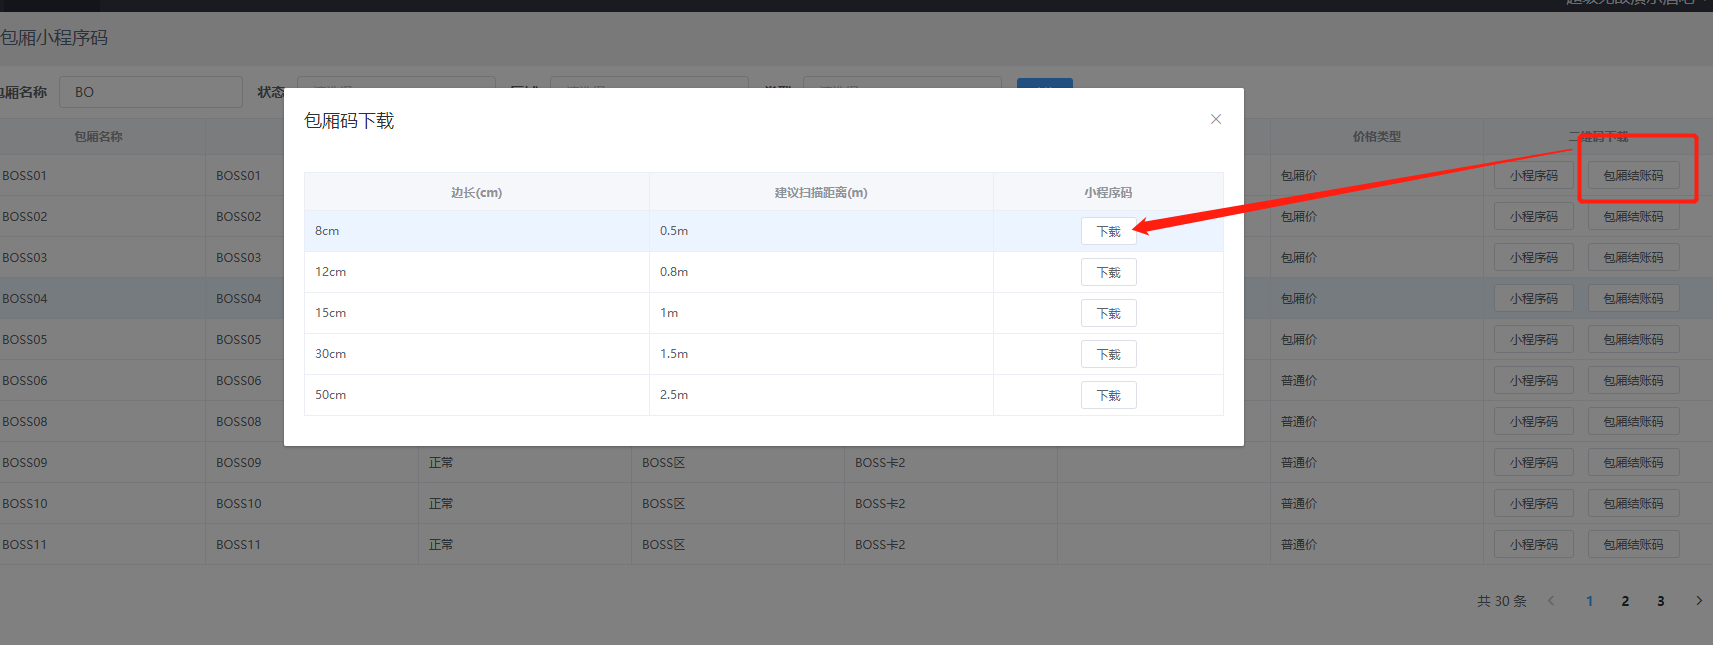Screen dimensions: 1713x645
Task: Open 小程序码 for the BOSS04 row
Action: [1534, 298]
